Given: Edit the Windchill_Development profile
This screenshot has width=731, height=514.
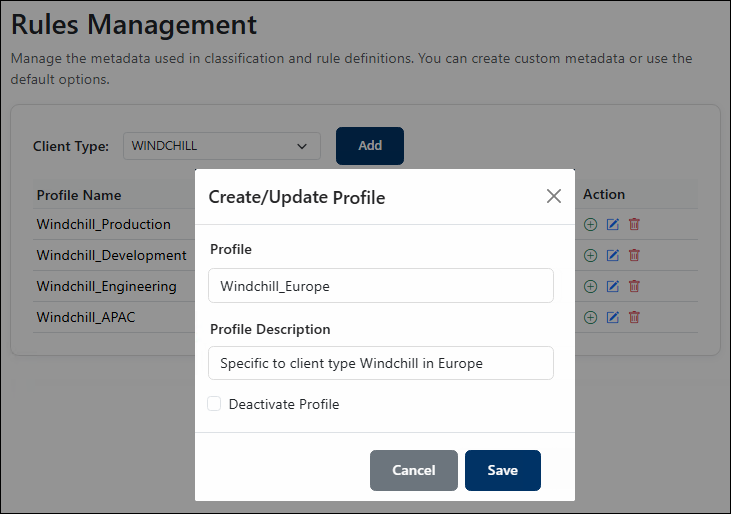Looking at the screenshot, I should 613,255.
